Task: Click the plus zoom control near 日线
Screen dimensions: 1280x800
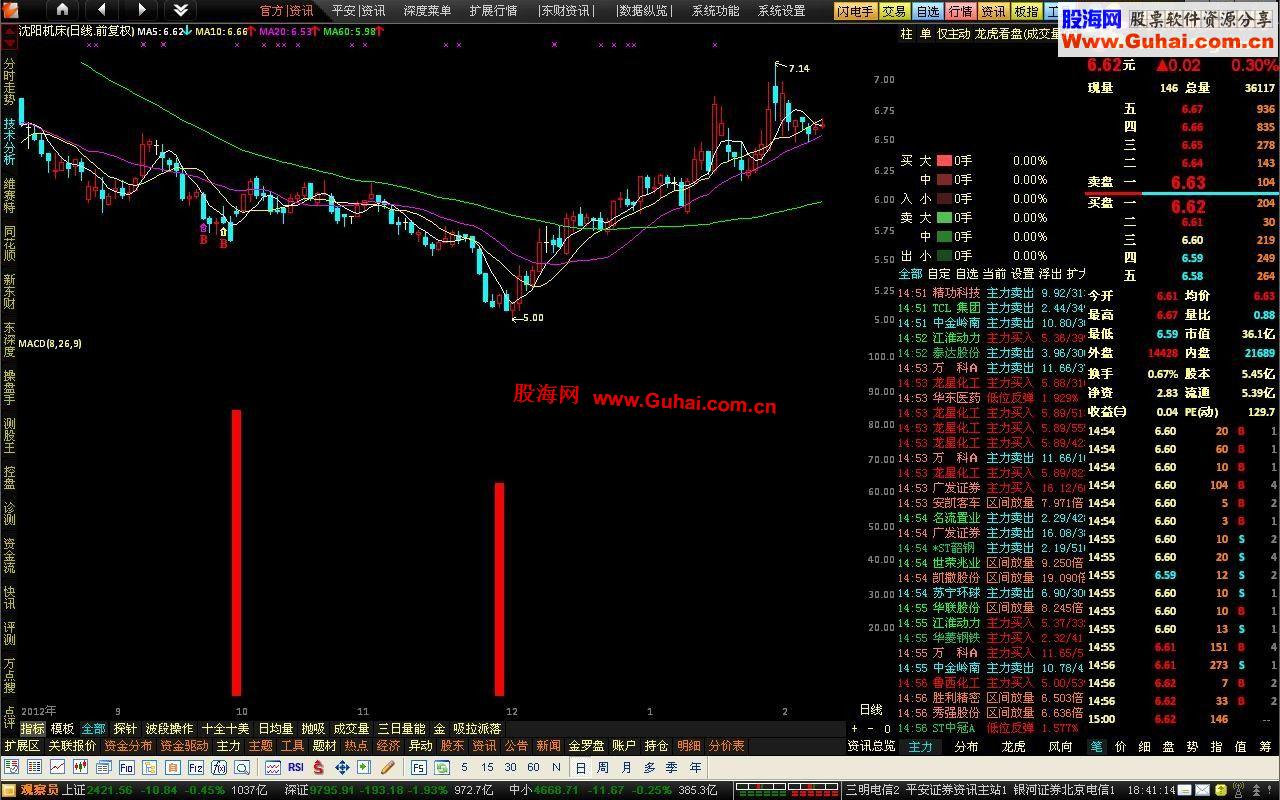Action: pos(854,729)
